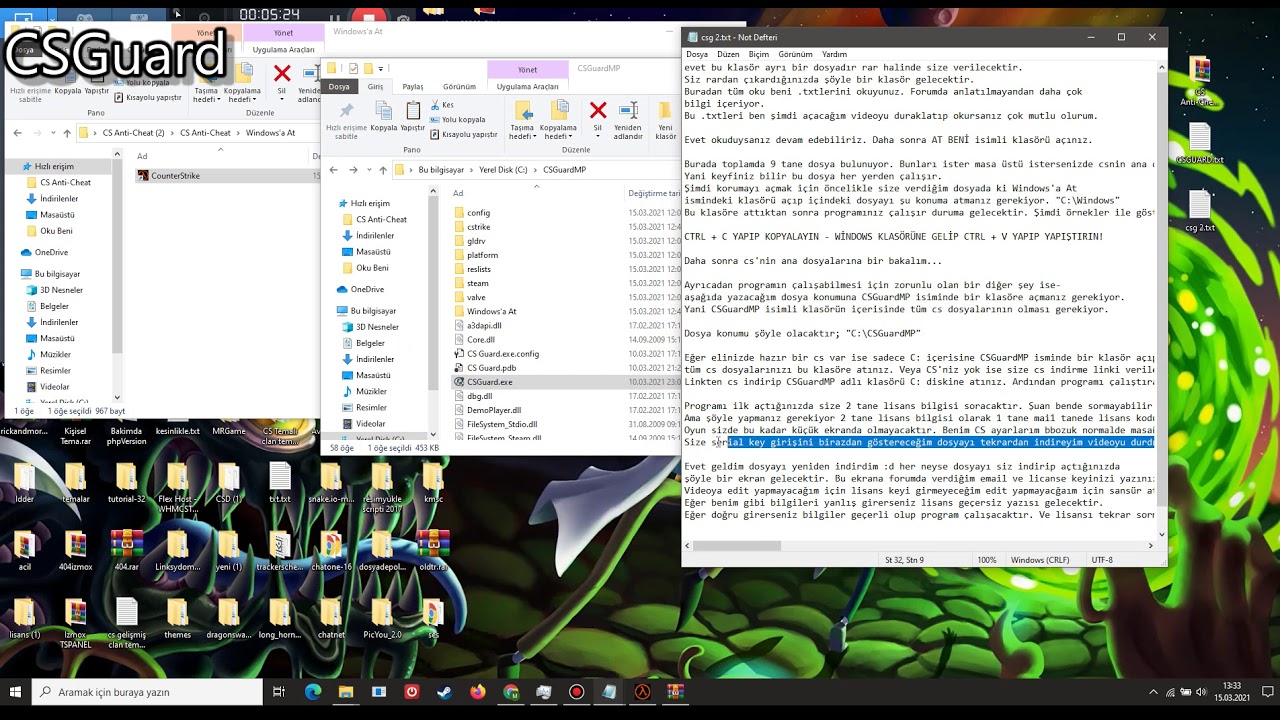Viewport: 1280px width, 720px height.
Task: Open Dosya menu in Notepad
Action: (x=697, y=54)
